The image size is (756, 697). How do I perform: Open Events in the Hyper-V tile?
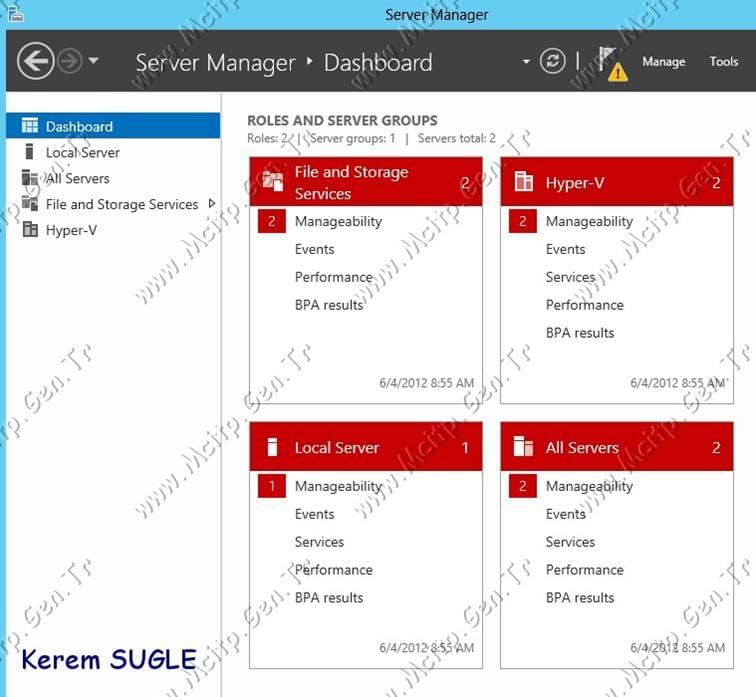(566, 249)
